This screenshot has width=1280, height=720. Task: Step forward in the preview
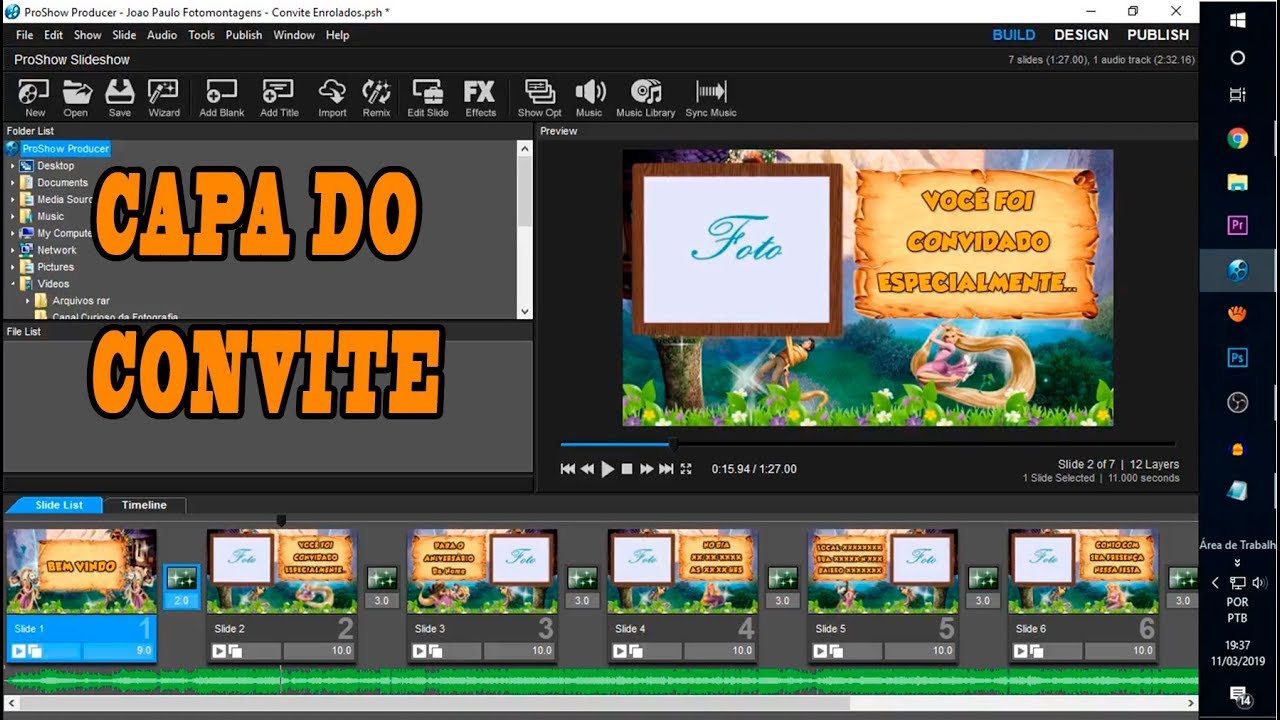pyautogui.click(x=646, y=469)
